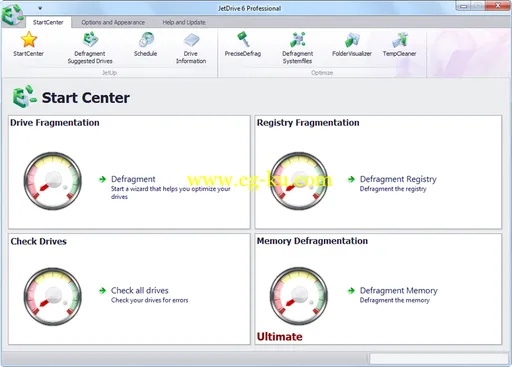Open quick access toolbar dropdown arrow
The image size is (512, 367).
40,8
